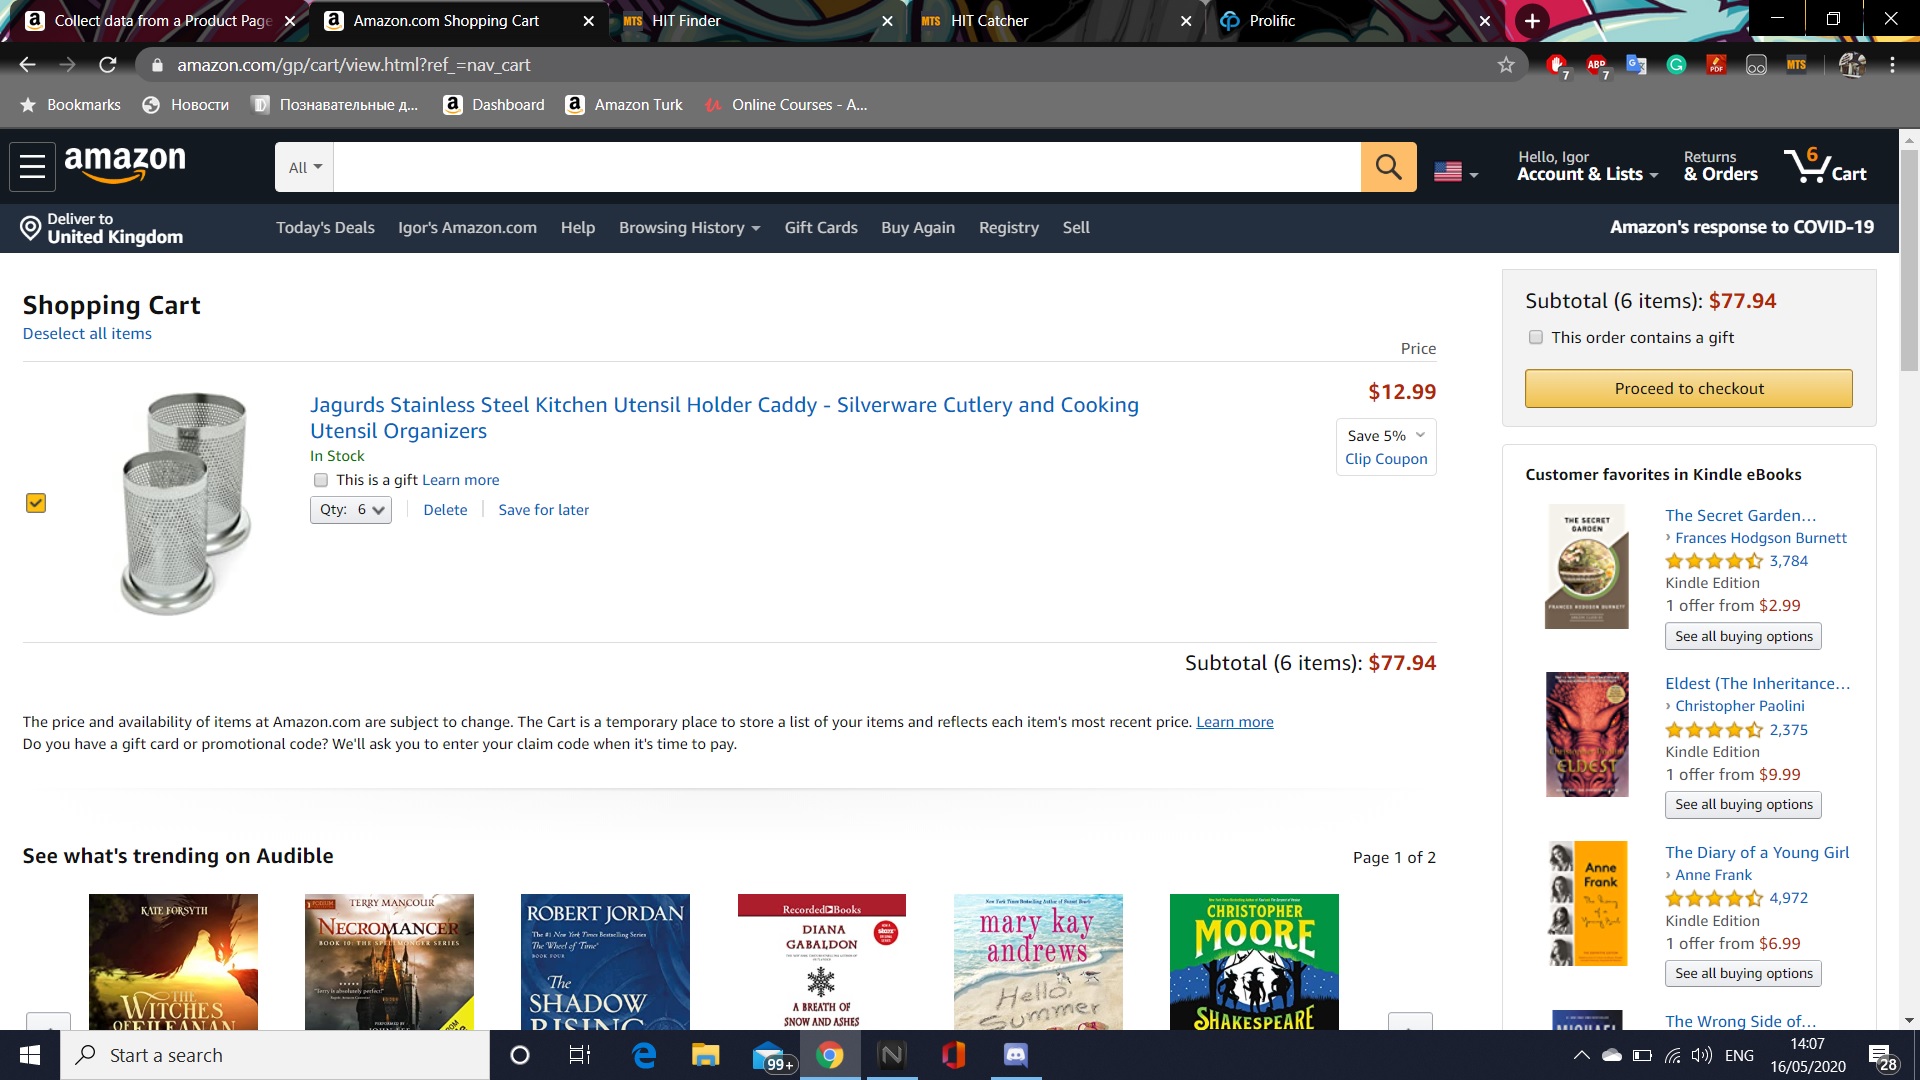Open the Windows Start menu
Screen dimensions: 1920x1080
[x=30, y=1055]
